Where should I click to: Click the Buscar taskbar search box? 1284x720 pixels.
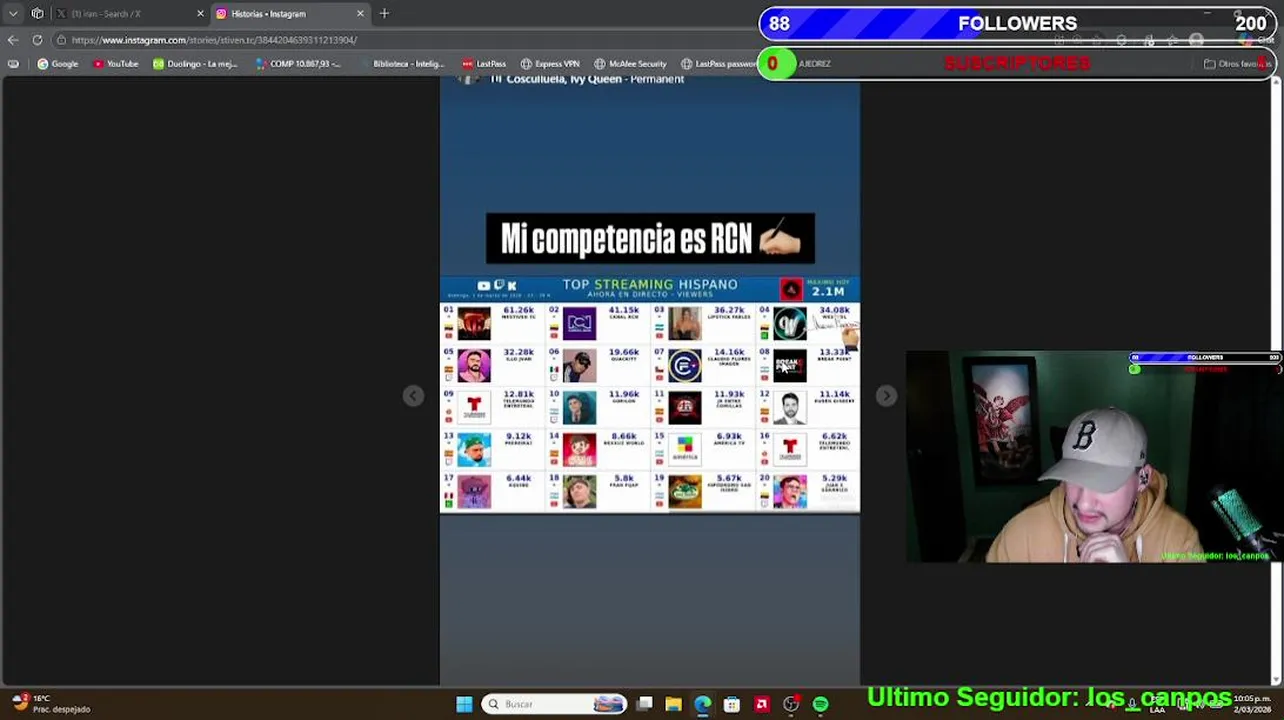(555, 704)
